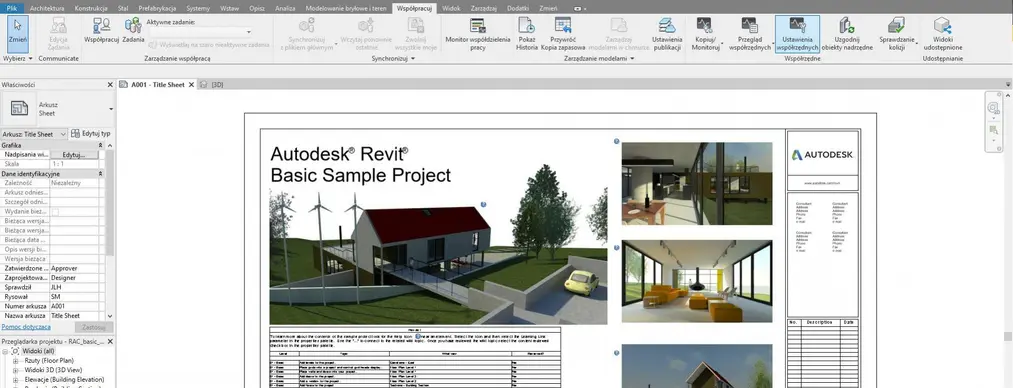Collapse the Widoki (all) tree node
Image resolution: width=1013 pixels, height=388 pixels.
click(x=5, y=351)
